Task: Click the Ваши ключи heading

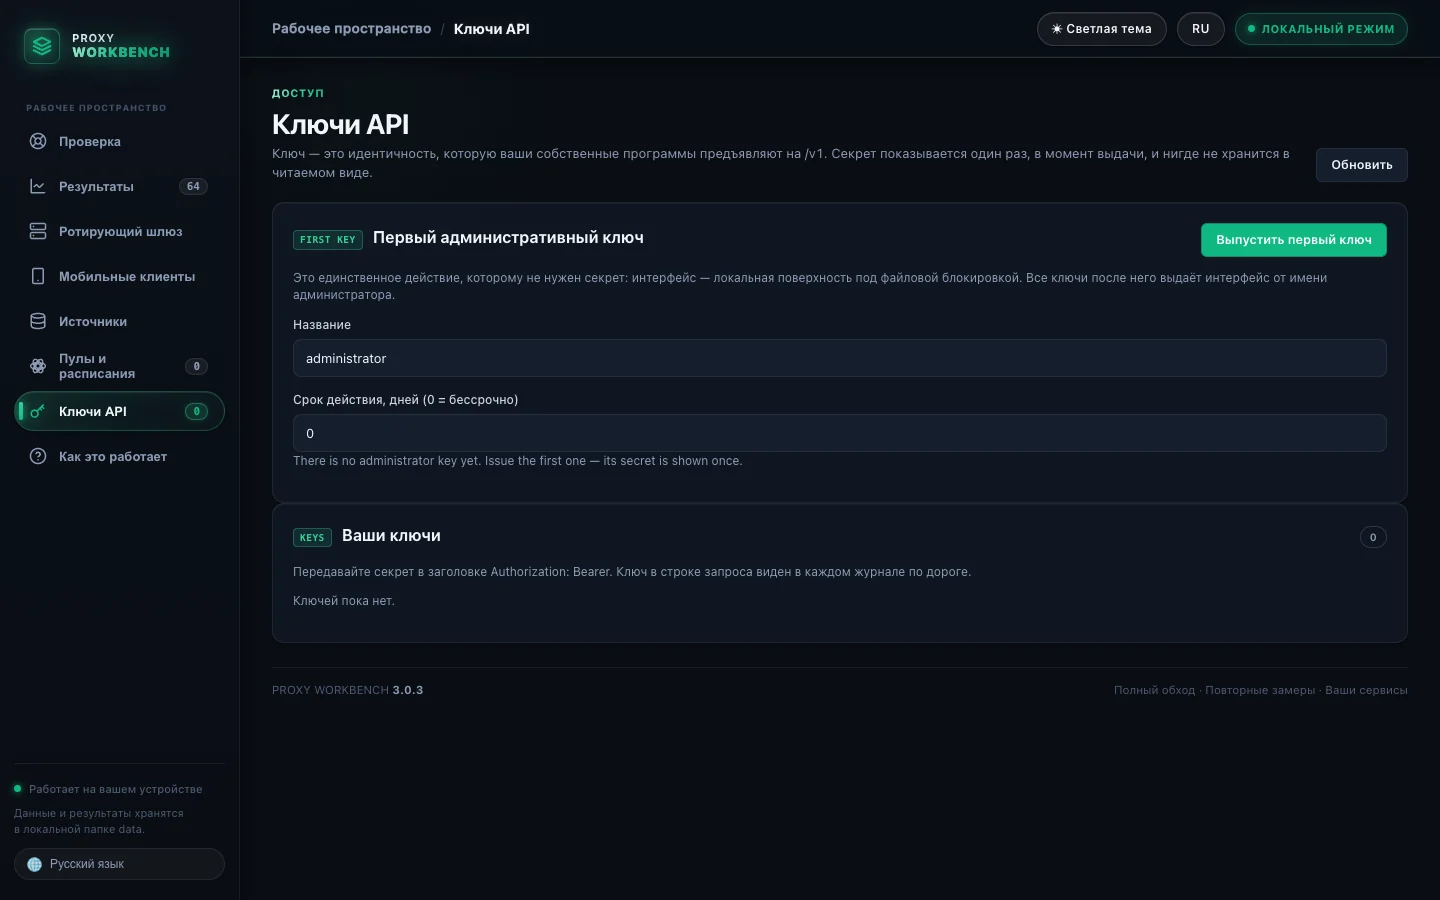Action: click(x=391, y=536)
